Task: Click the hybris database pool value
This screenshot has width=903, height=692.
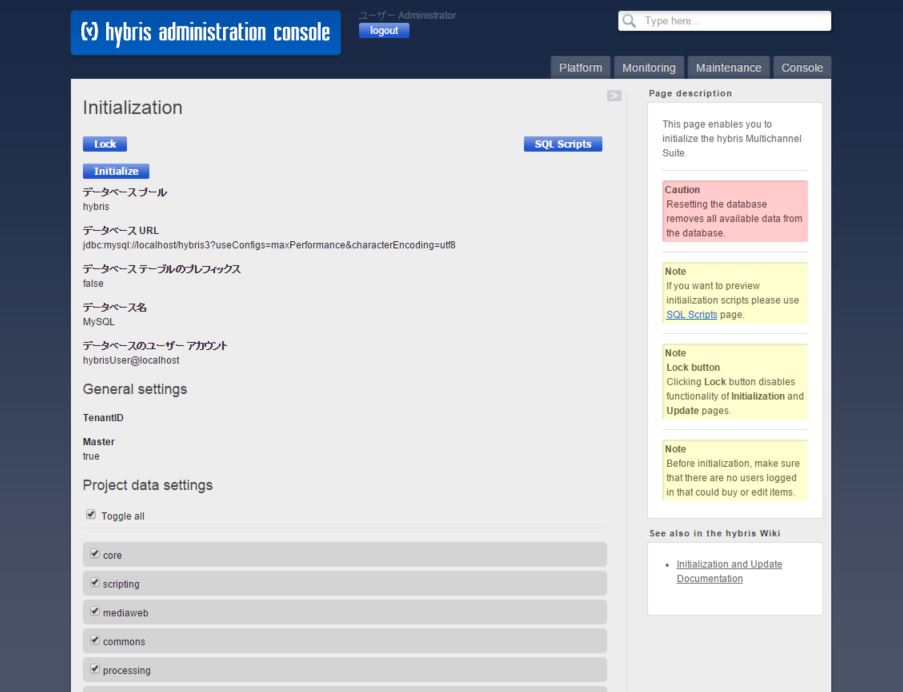Action: tap(96, 207)
